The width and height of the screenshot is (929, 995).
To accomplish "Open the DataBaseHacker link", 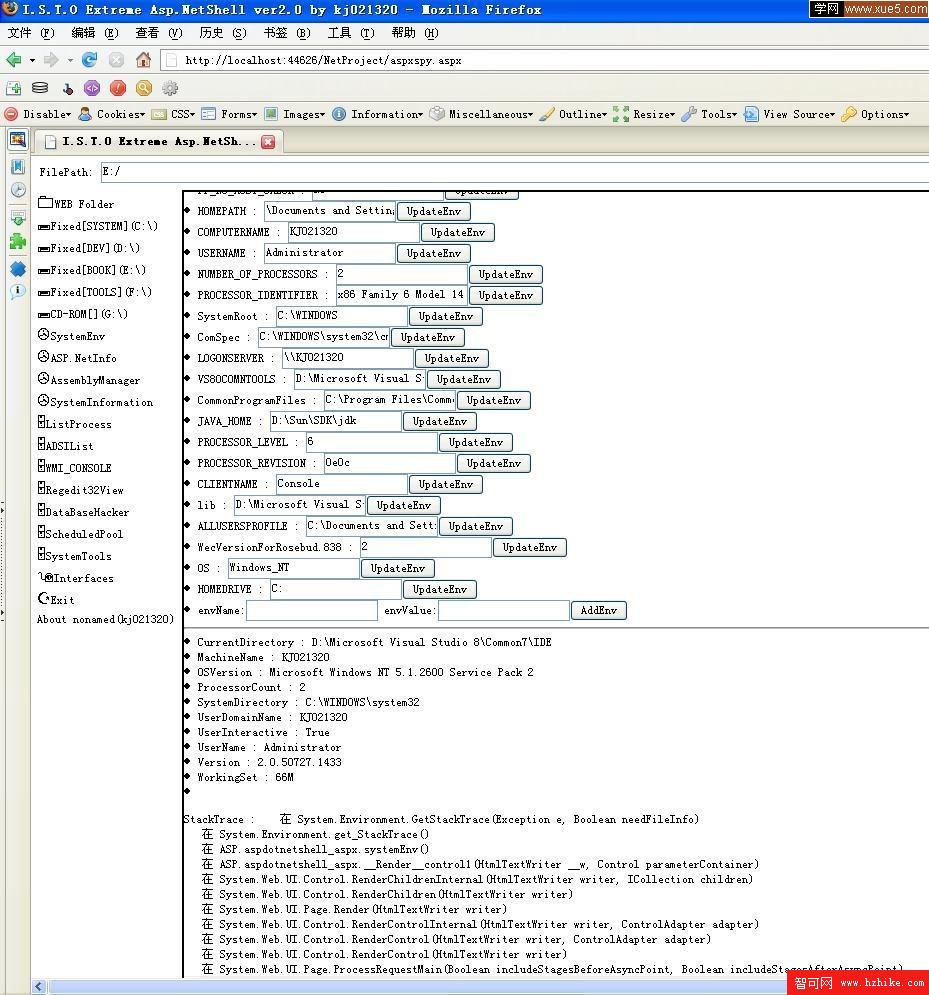I will click(83, 512).
